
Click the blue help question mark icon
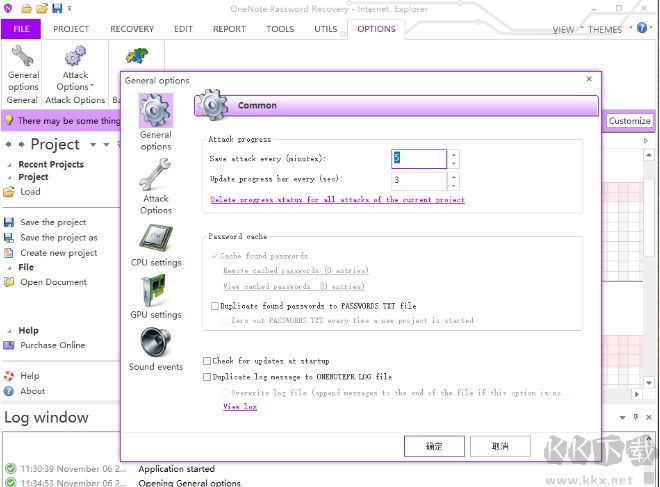click(x=641, y=28)
